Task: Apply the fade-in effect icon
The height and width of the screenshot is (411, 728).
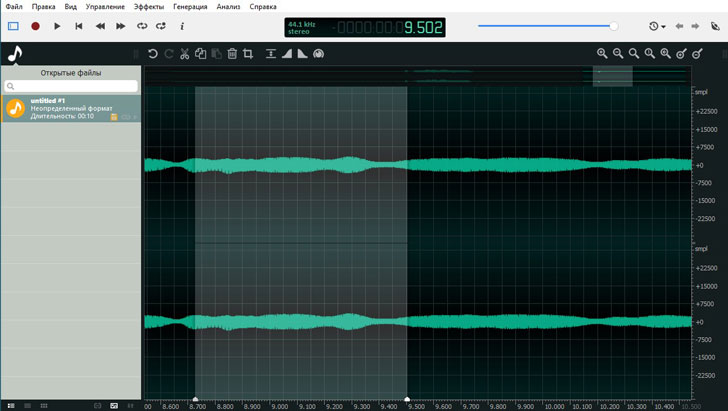Action: pyautogui.click(x=287, y=54)
